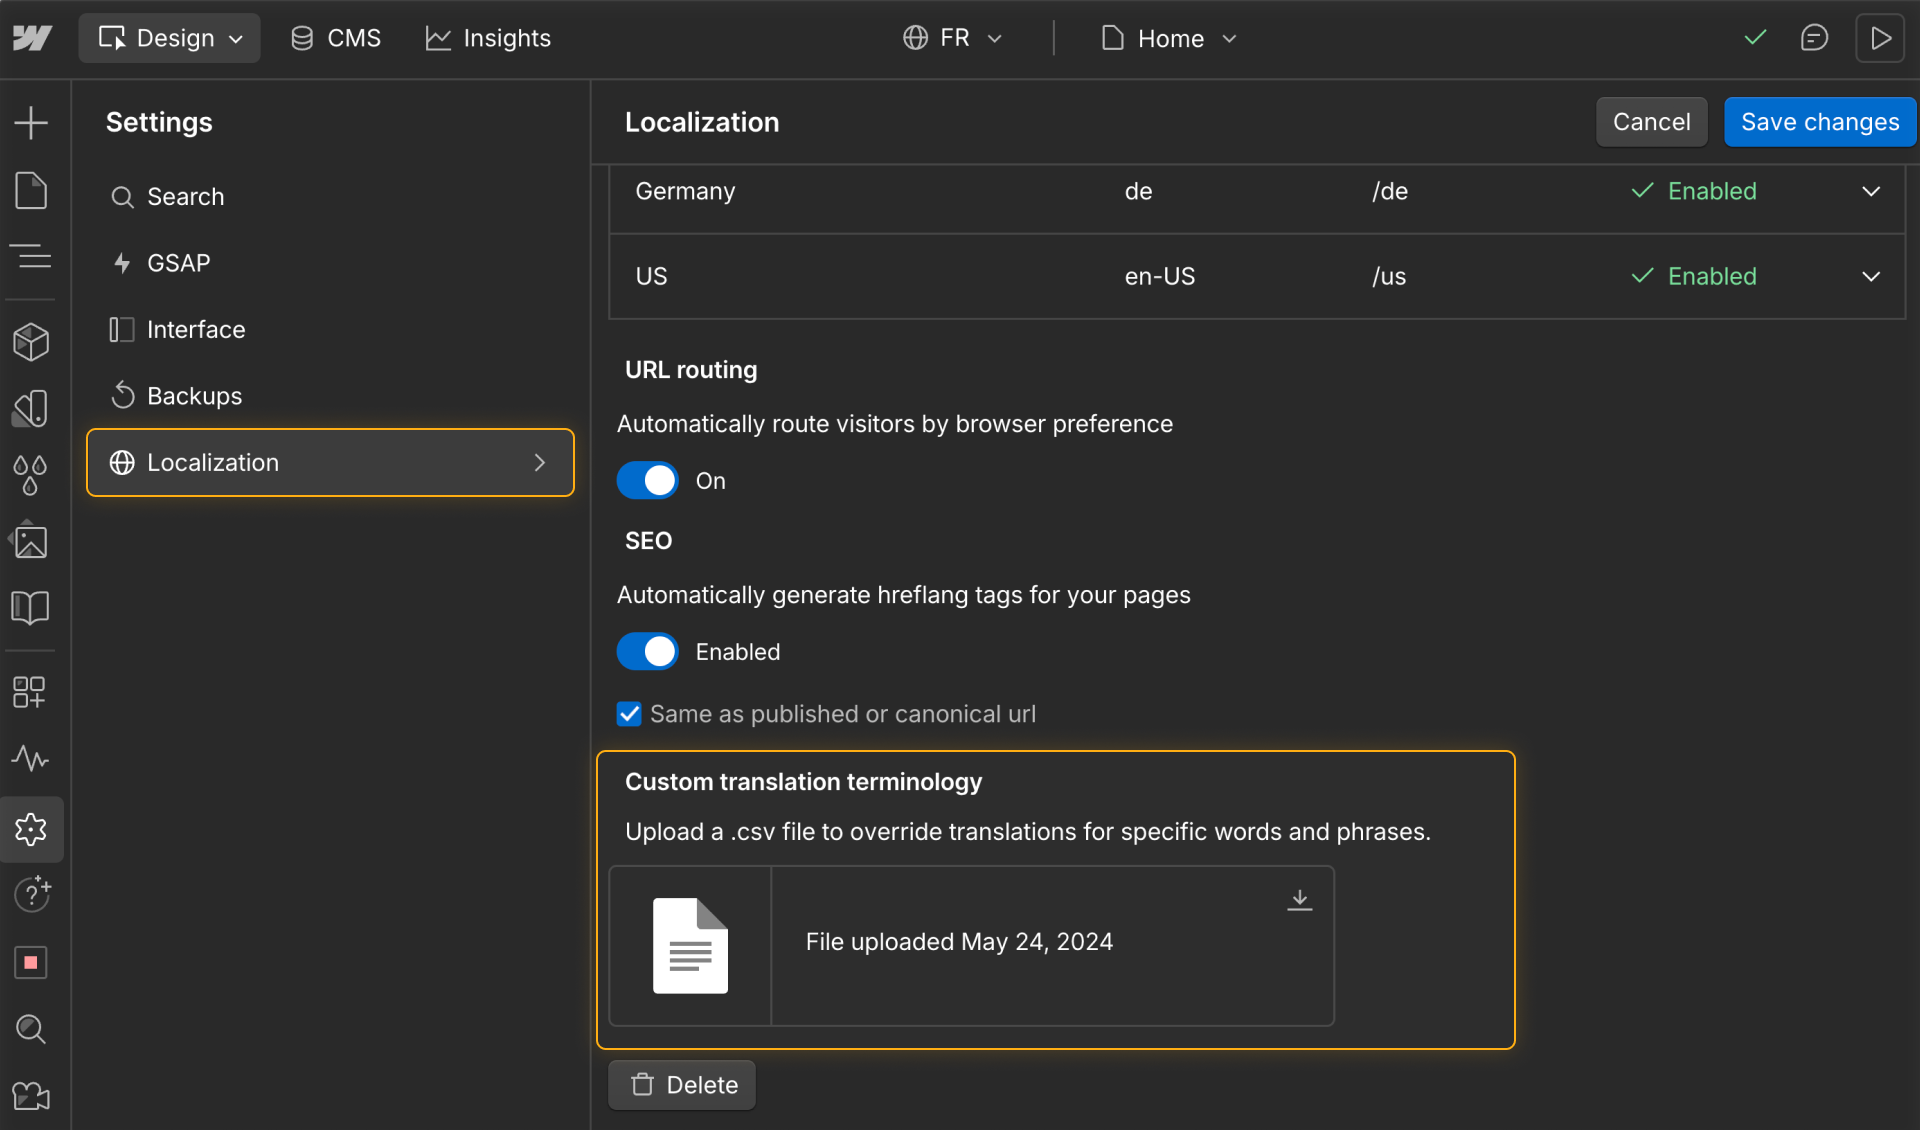Click Save changes
Screen dimensions: 1920x1130
pyautogui.click(x=1820, y=121)
